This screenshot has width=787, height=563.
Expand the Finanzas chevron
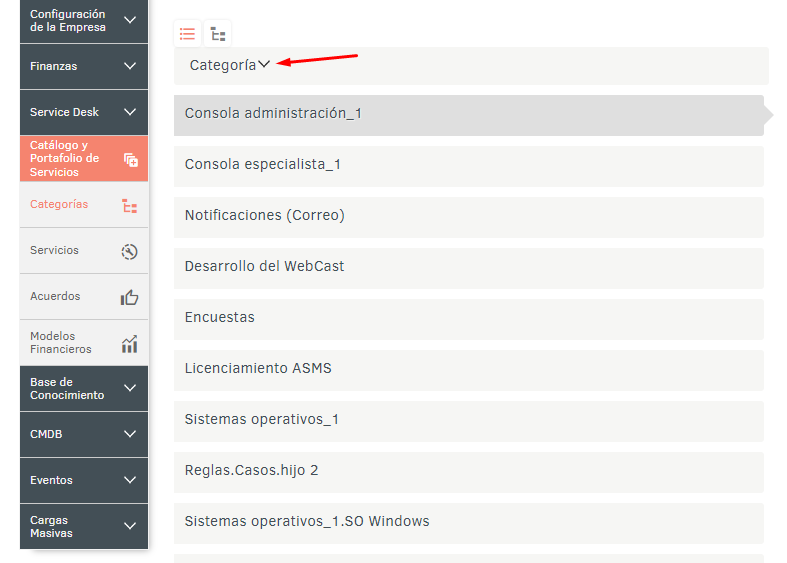tap(130, 66)
